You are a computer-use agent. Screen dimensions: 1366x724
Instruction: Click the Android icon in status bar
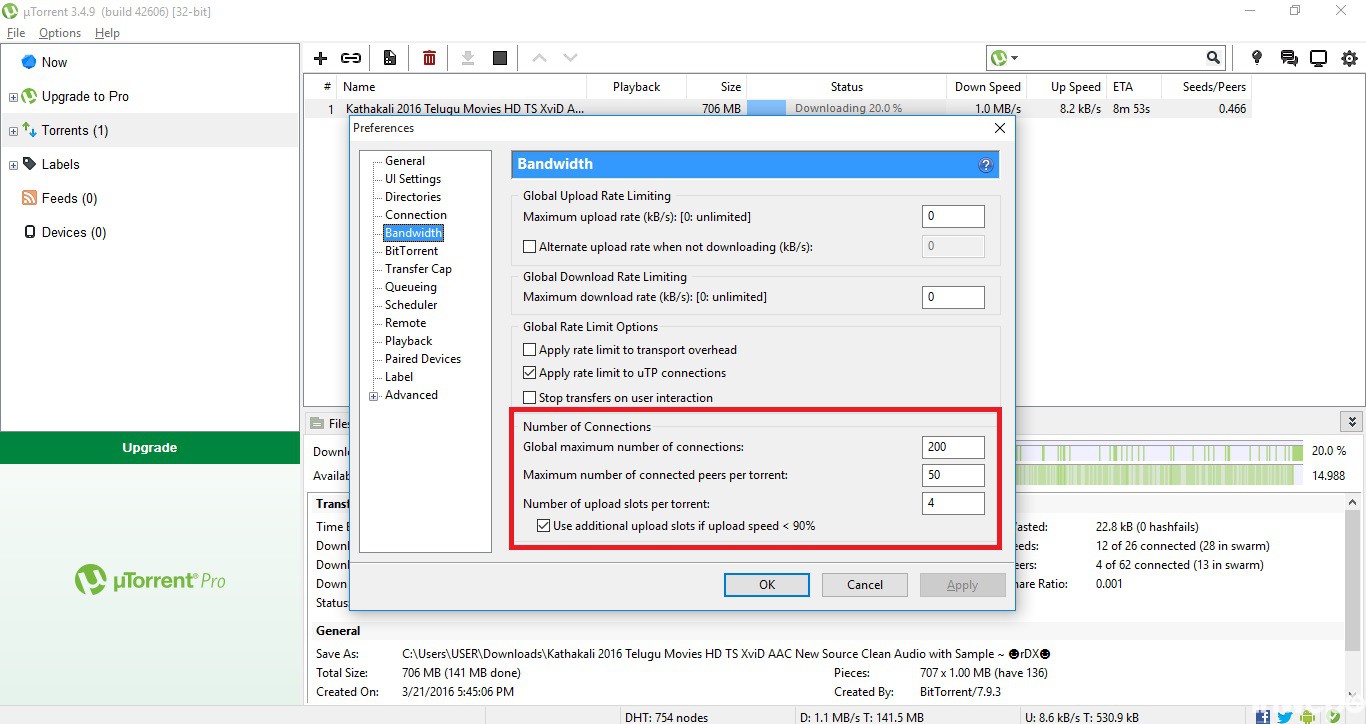tap(1306, 716)
